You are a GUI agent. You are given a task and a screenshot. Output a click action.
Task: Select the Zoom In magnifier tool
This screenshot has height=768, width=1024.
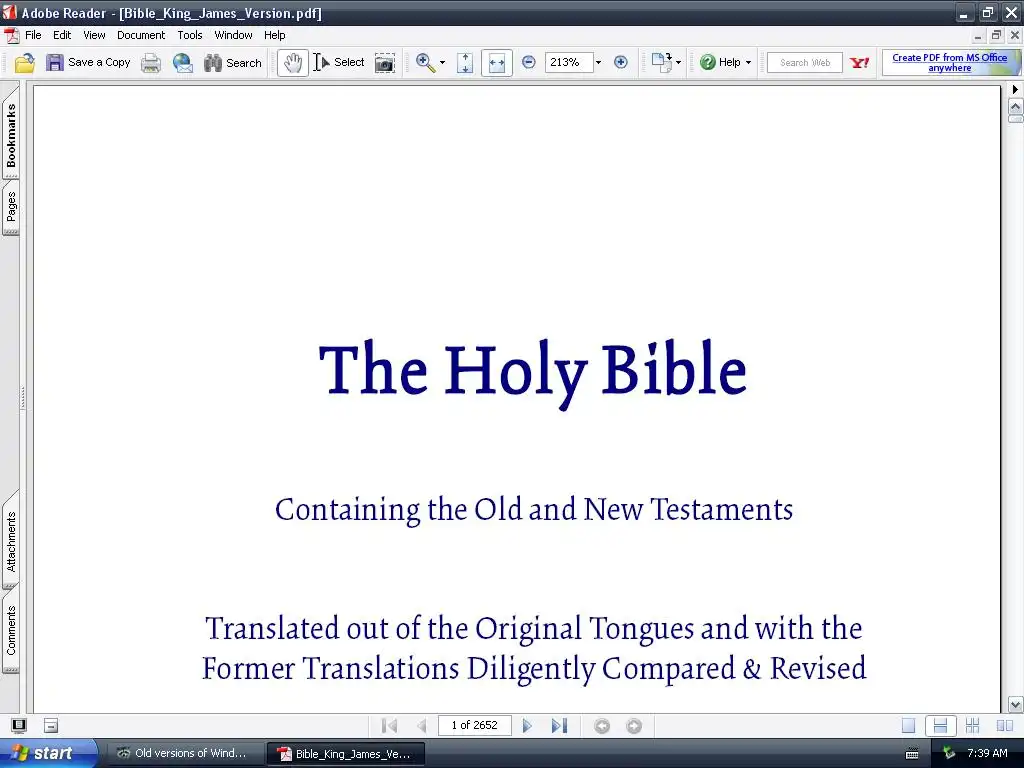[425, 63]
